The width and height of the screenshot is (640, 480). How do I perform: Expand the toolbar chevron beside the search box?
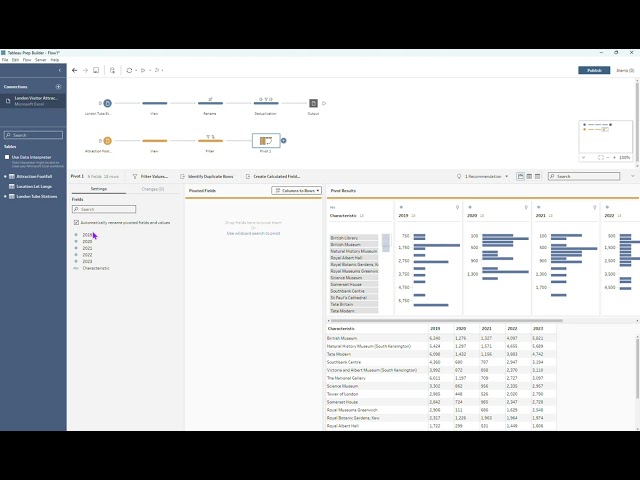tap(633, 176)
